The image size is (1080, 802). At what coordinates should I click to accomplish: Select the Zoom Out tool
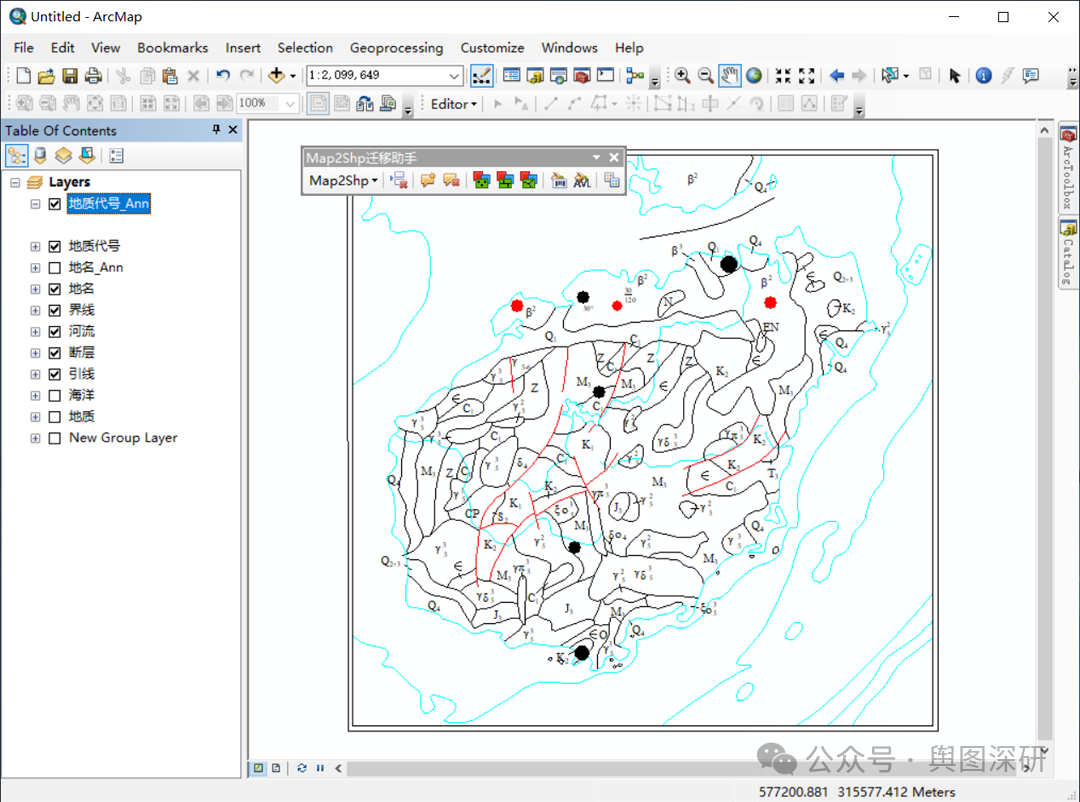706,76
